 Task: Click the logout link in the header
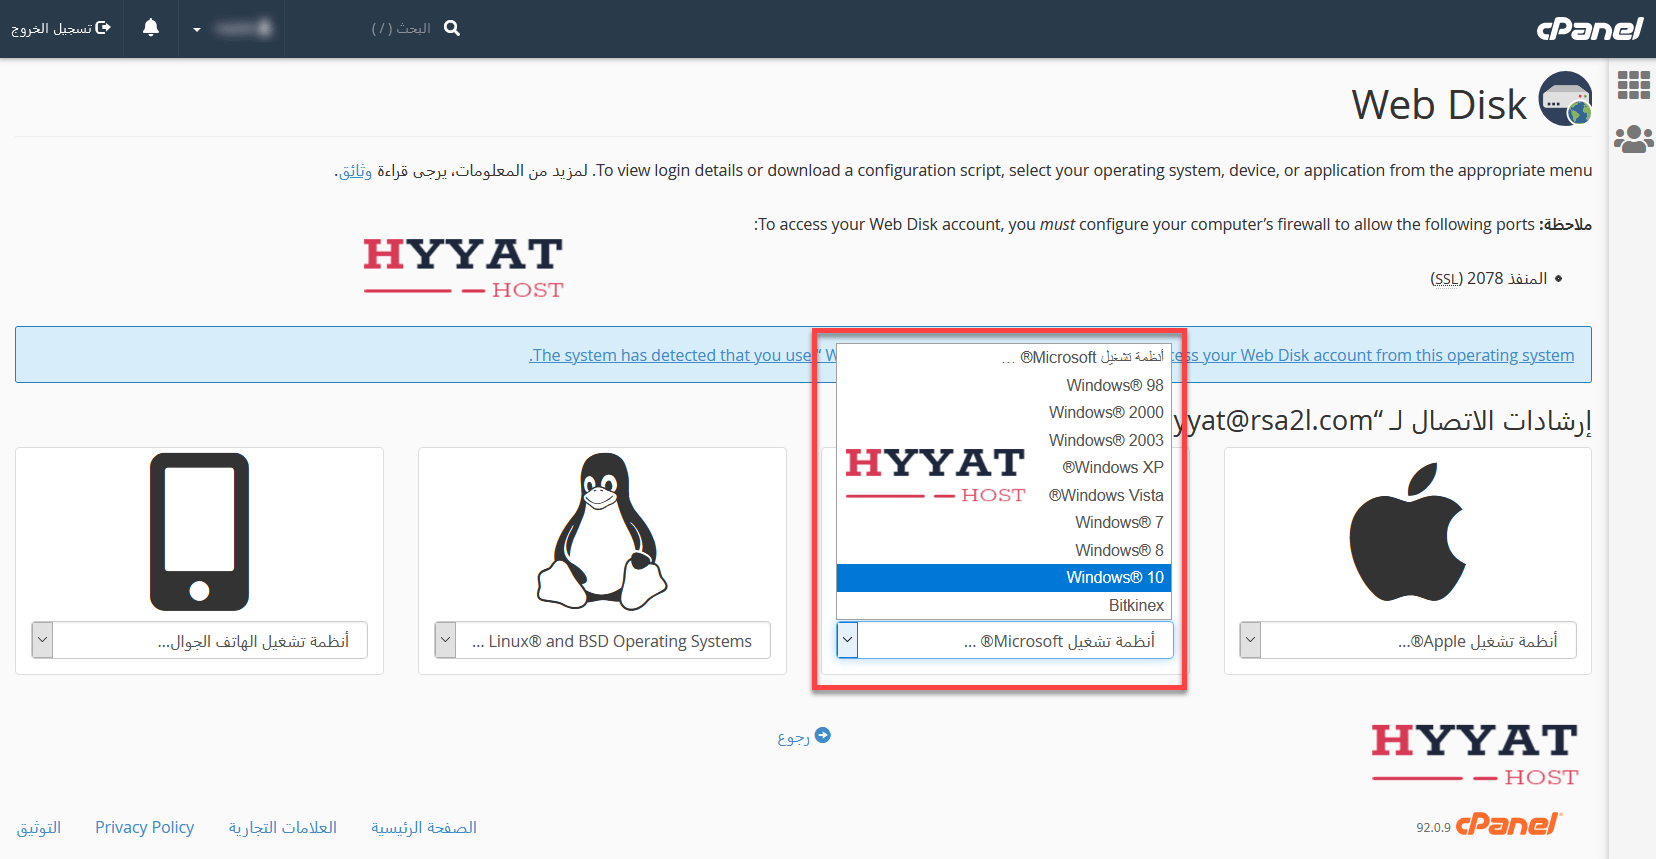click(x=61, y=28)
